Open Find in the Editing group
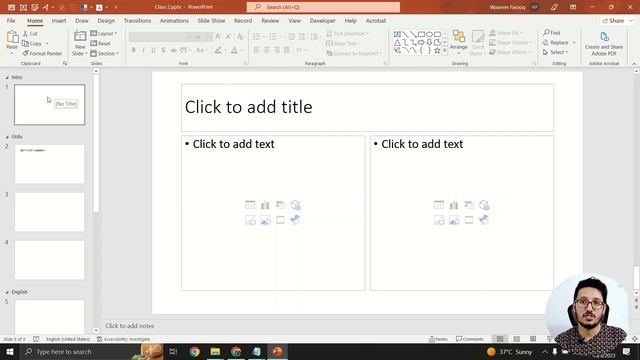The width and height of the screenshot is (640, 360). (x=551, y=32)
